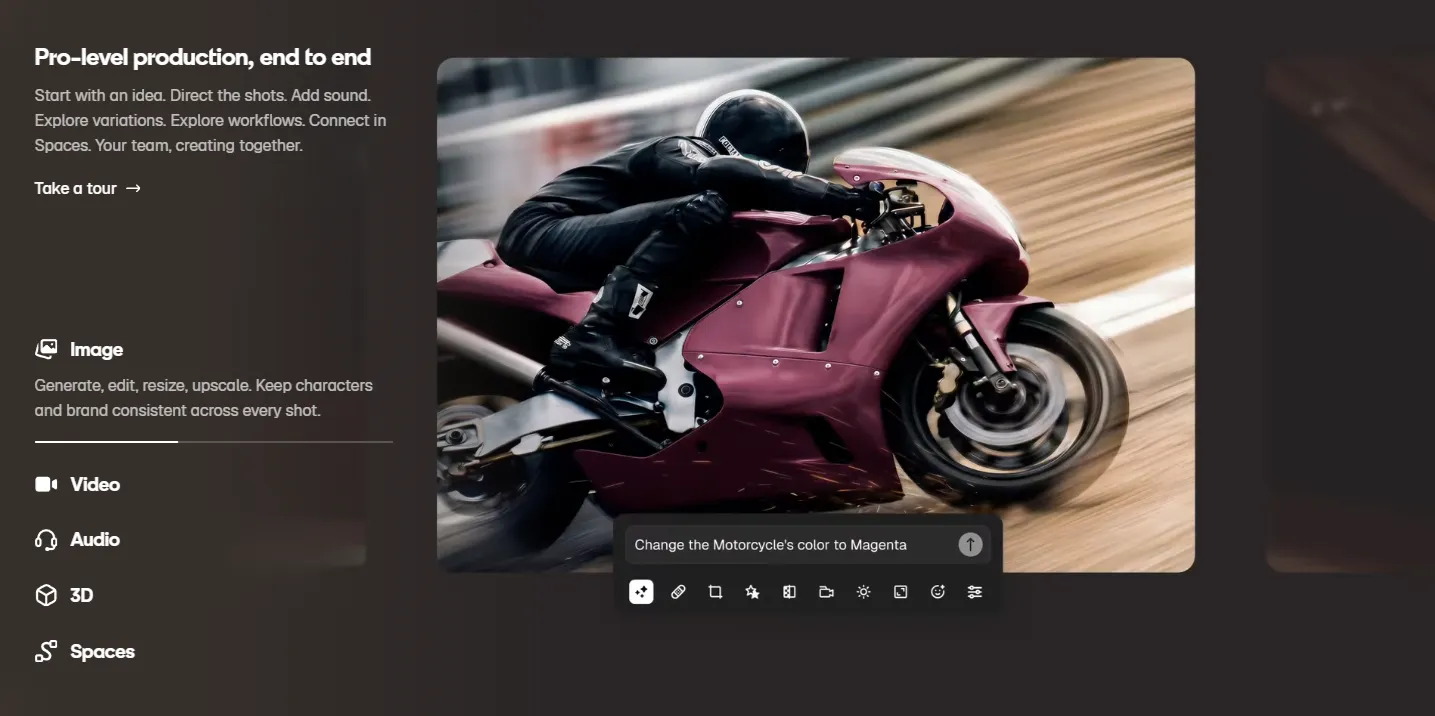The width and height of the screenshot is (1435, 716).
Task: Choose the bandage heal tool
Action: point(678,592)
